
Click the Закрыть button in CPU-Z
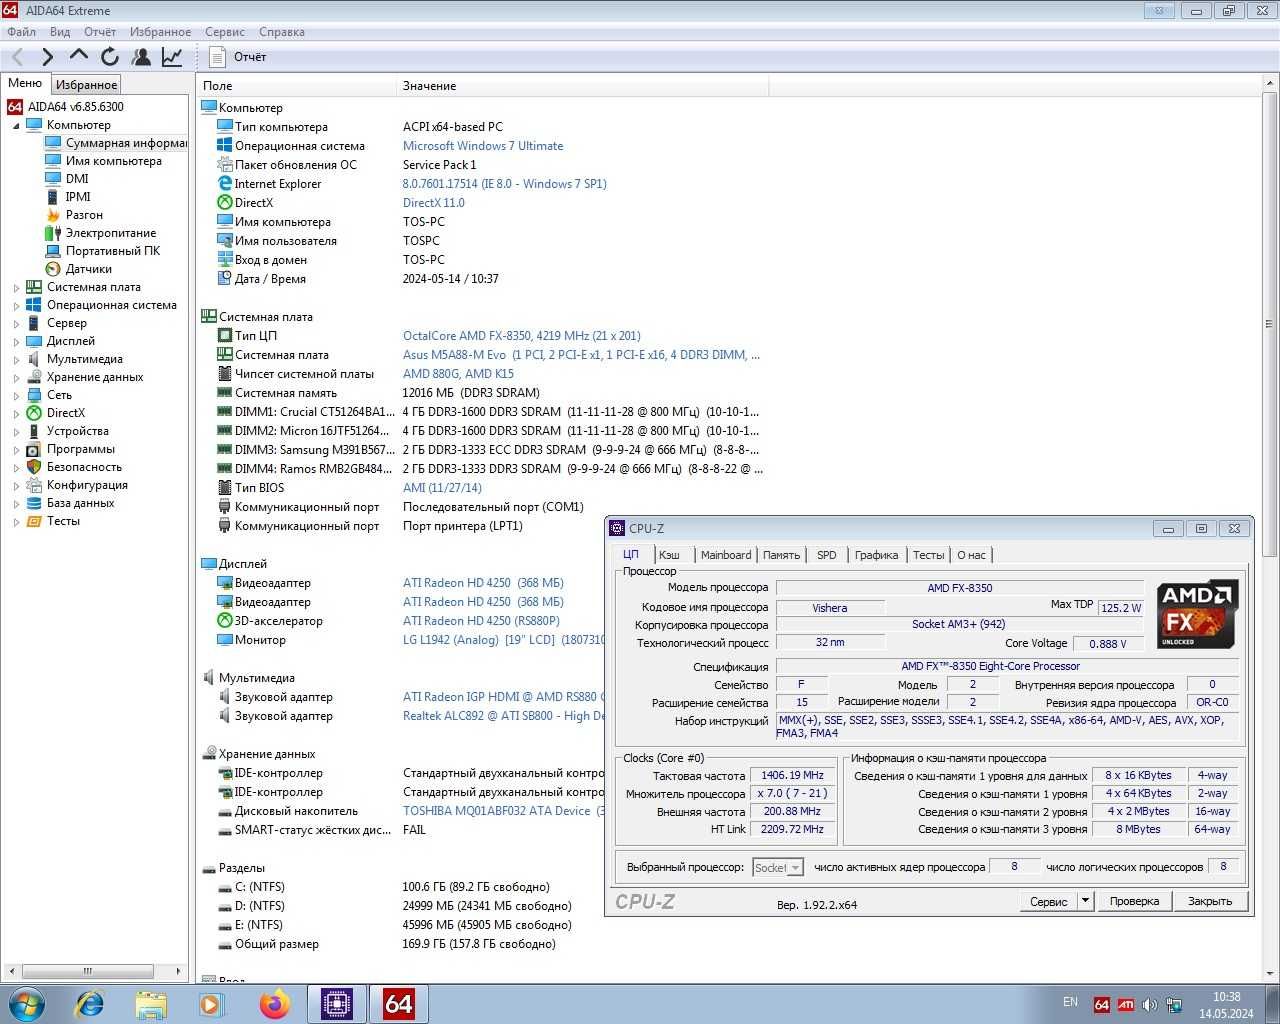(x=1210, y=901)
